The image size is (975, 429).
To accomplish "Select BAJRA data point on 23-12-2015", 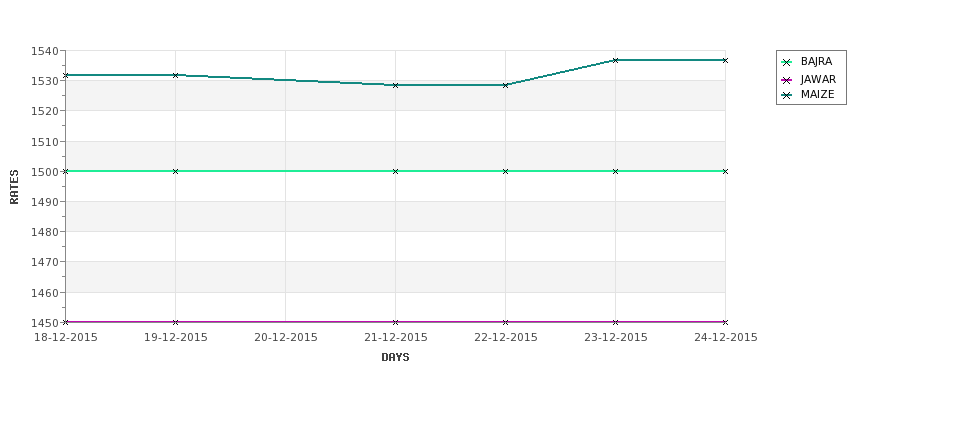I will pos(616,171).
